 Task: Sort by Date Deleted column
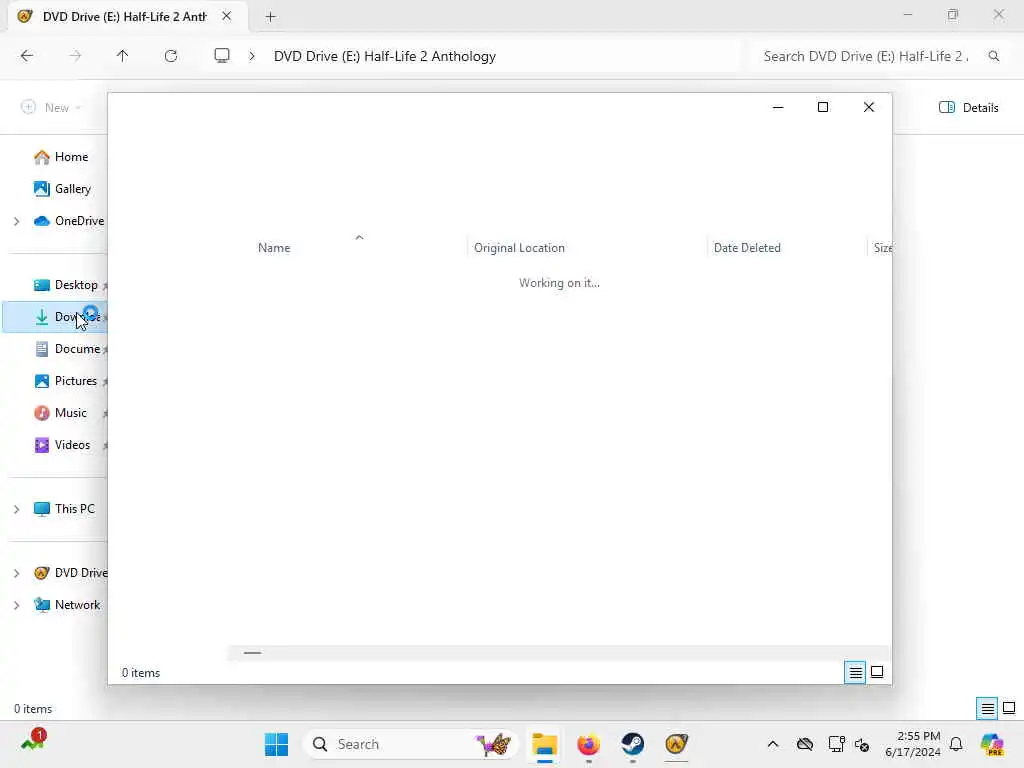[746, 248]
